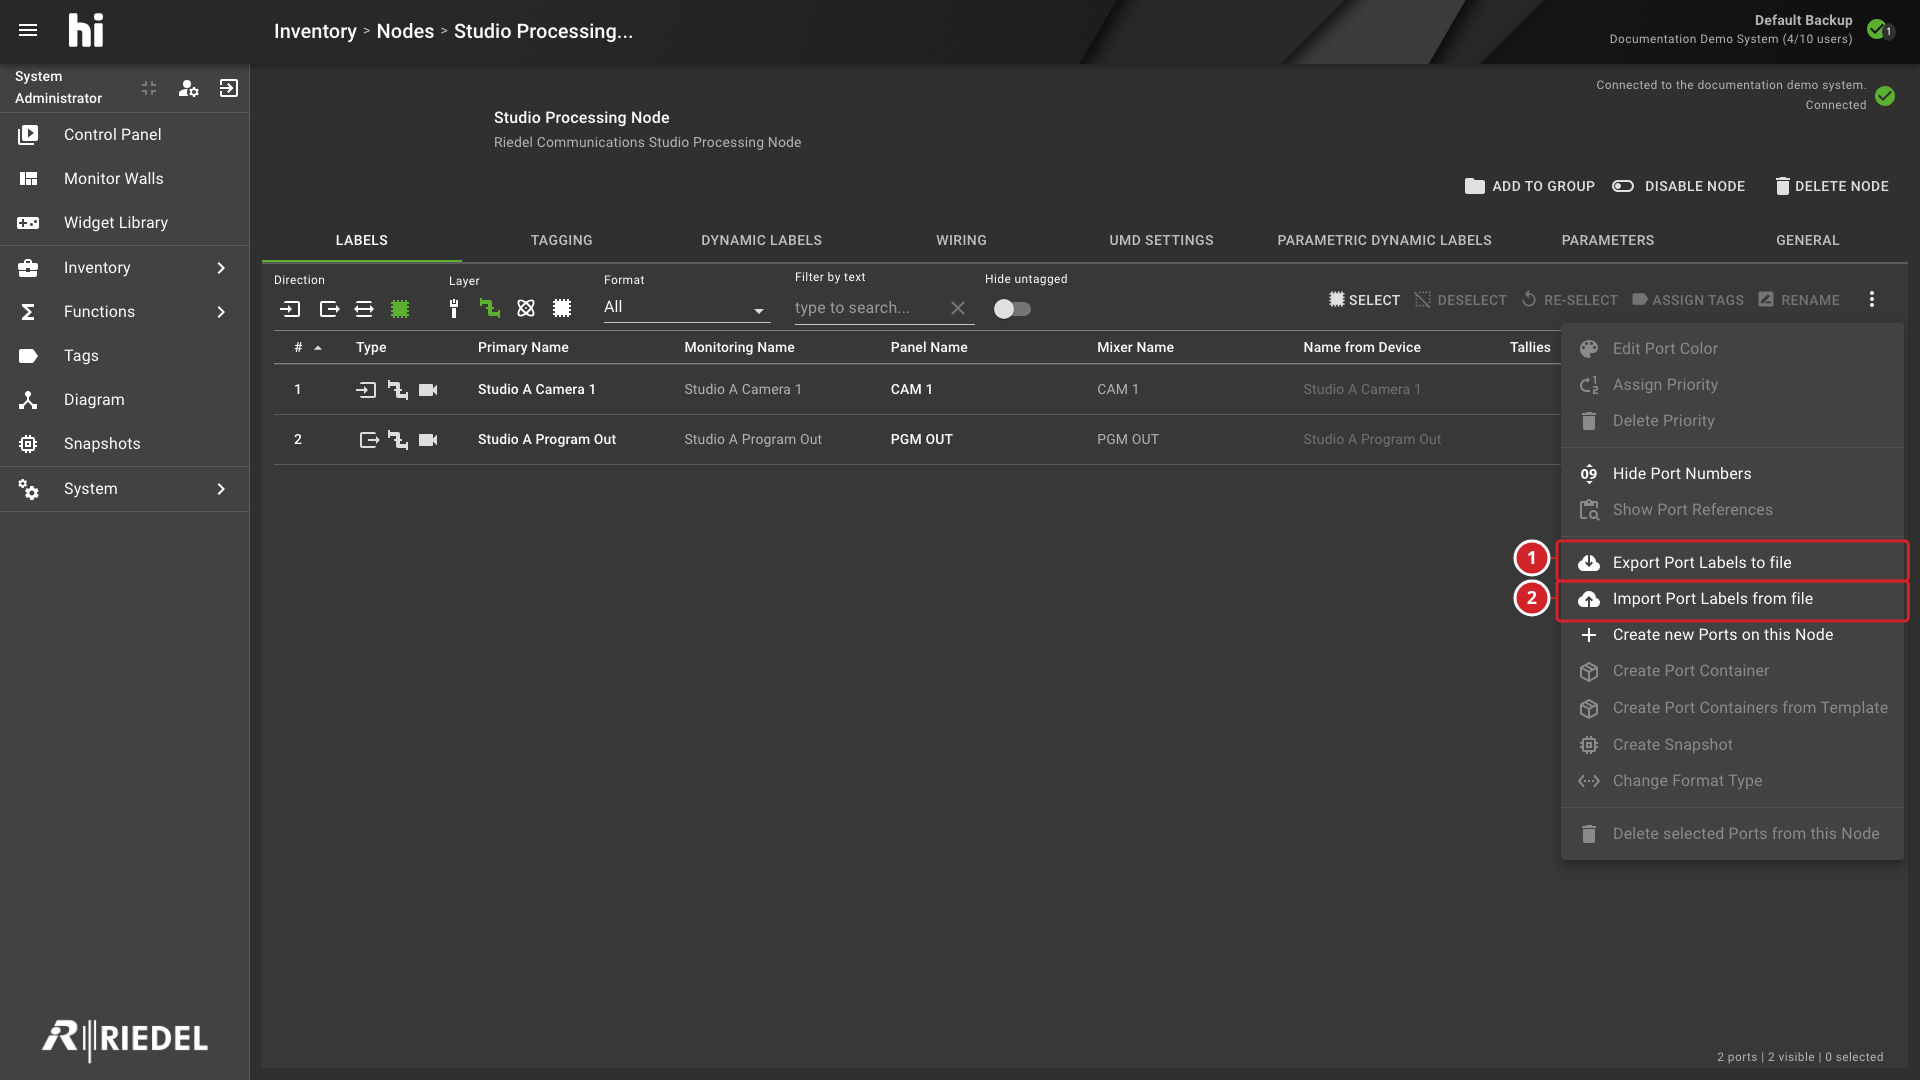
Task: Click the hi logo in header
Action: (x=86, y=31)
